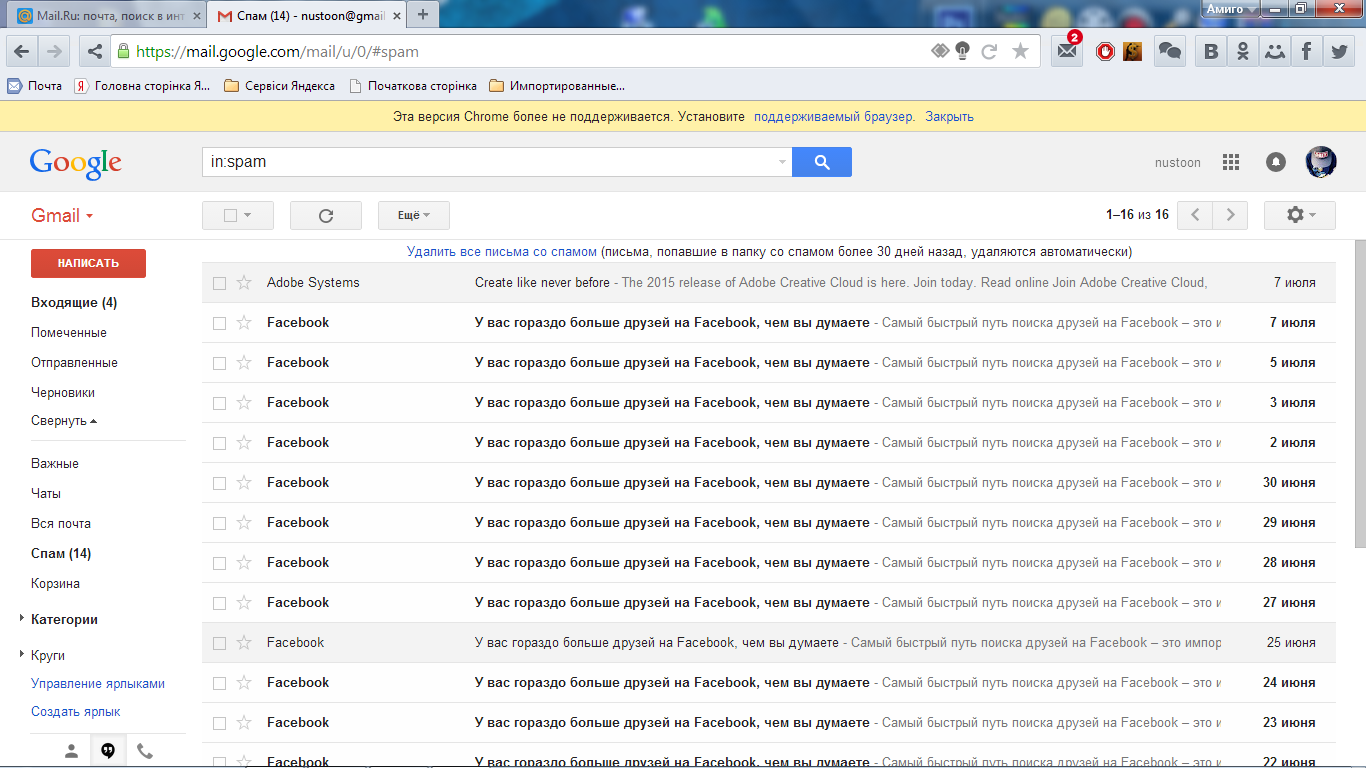Viewport: 1366px width, 768px height.
Task: Click the lightbulb icon in the address bar
Action: (963, 51)
